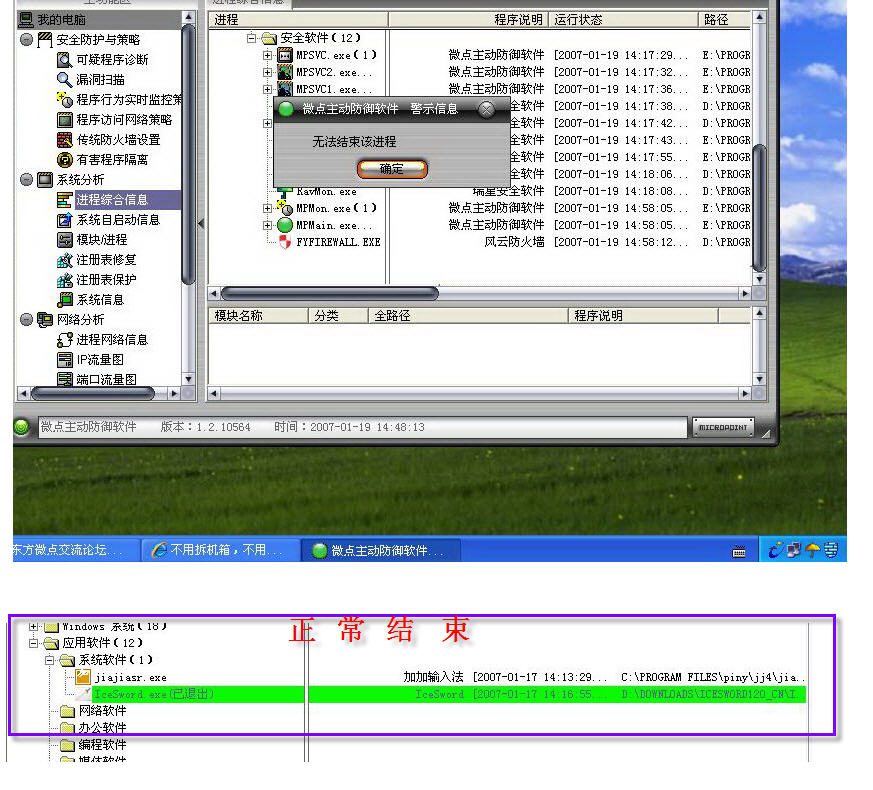The image size is (873, 790).
Task: Sort by 分类 column header
Action: [339, 316]
